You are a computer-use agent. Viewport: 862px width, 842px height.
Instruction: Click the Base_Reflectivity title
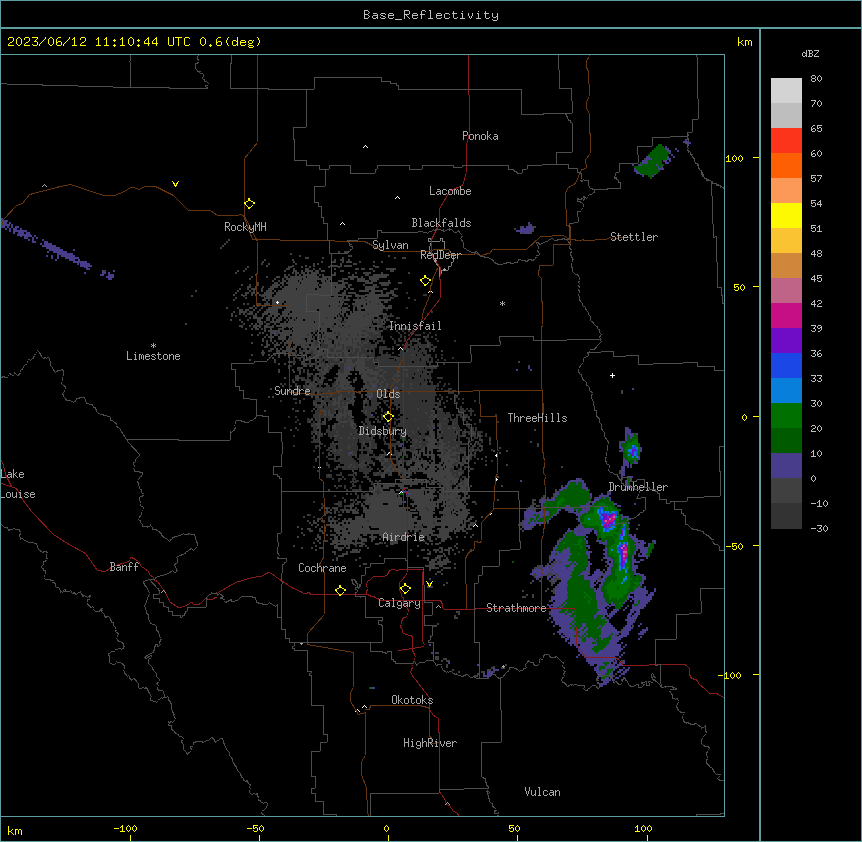pos(431,15)
